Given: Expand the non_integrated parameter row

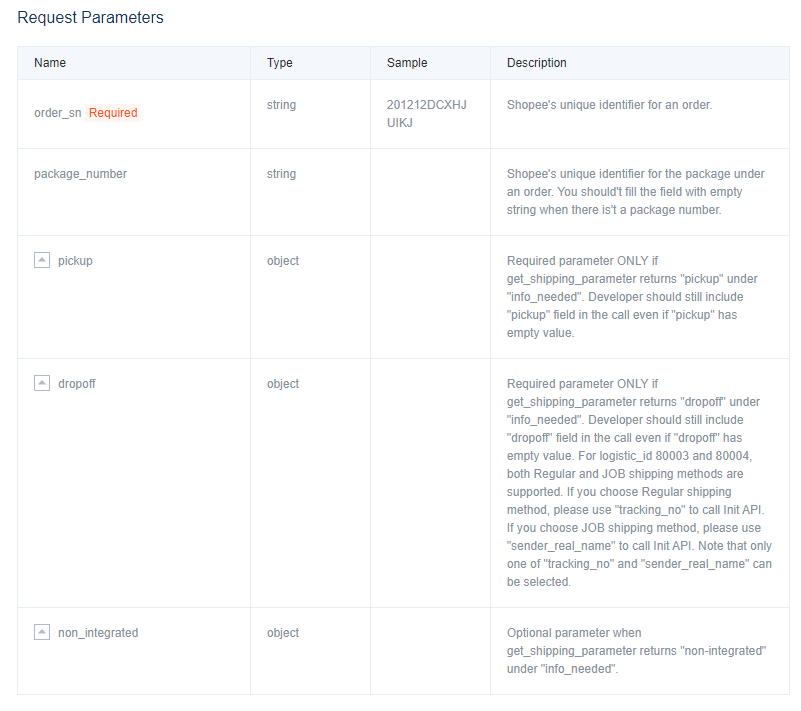Looking at the screenshot, I should pos(42,633).
